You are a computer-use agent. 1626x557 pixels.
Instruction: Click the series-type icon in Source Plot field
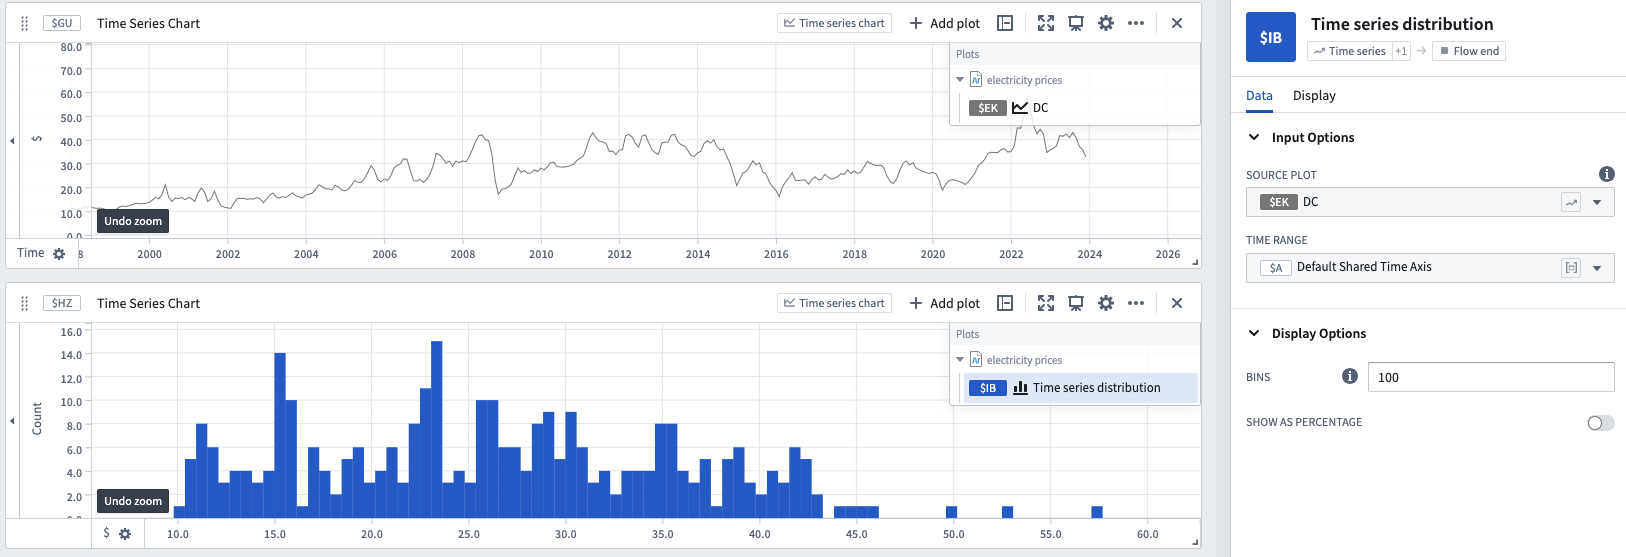point(1571,202)
